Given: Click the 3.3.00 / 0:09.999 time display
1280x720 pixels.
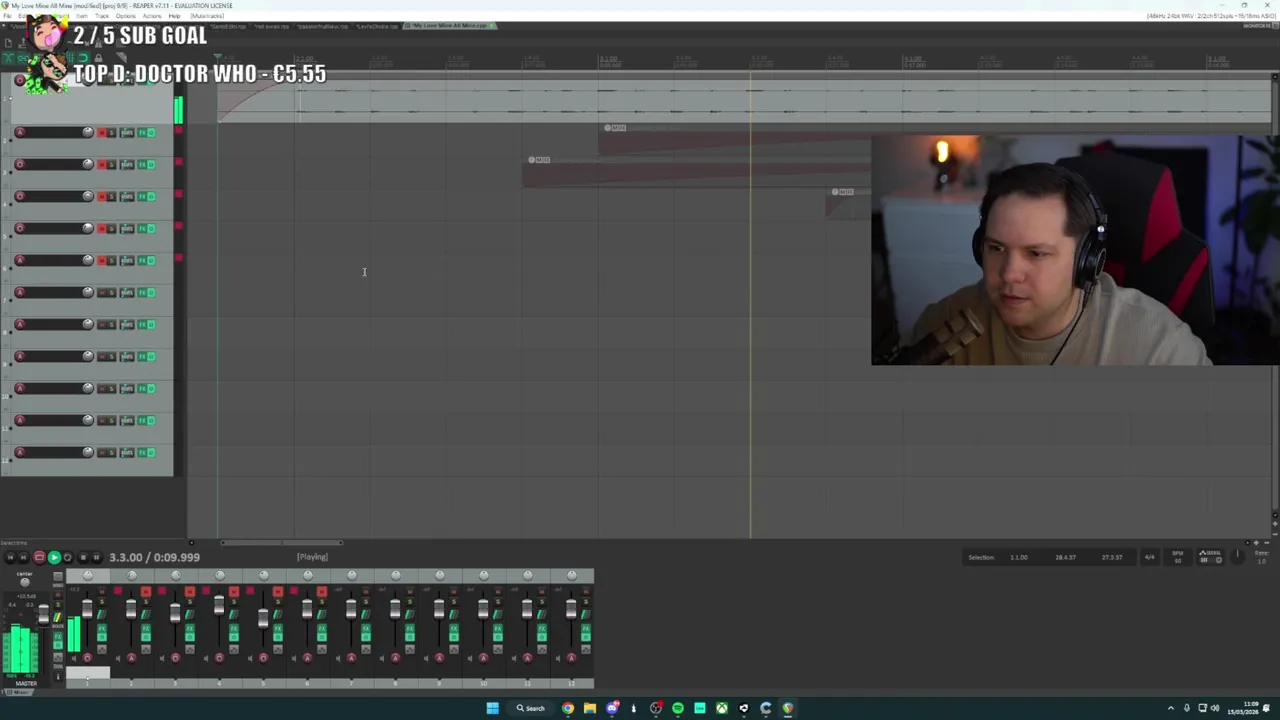Looking at the screenshot, I should coord(154,557).
